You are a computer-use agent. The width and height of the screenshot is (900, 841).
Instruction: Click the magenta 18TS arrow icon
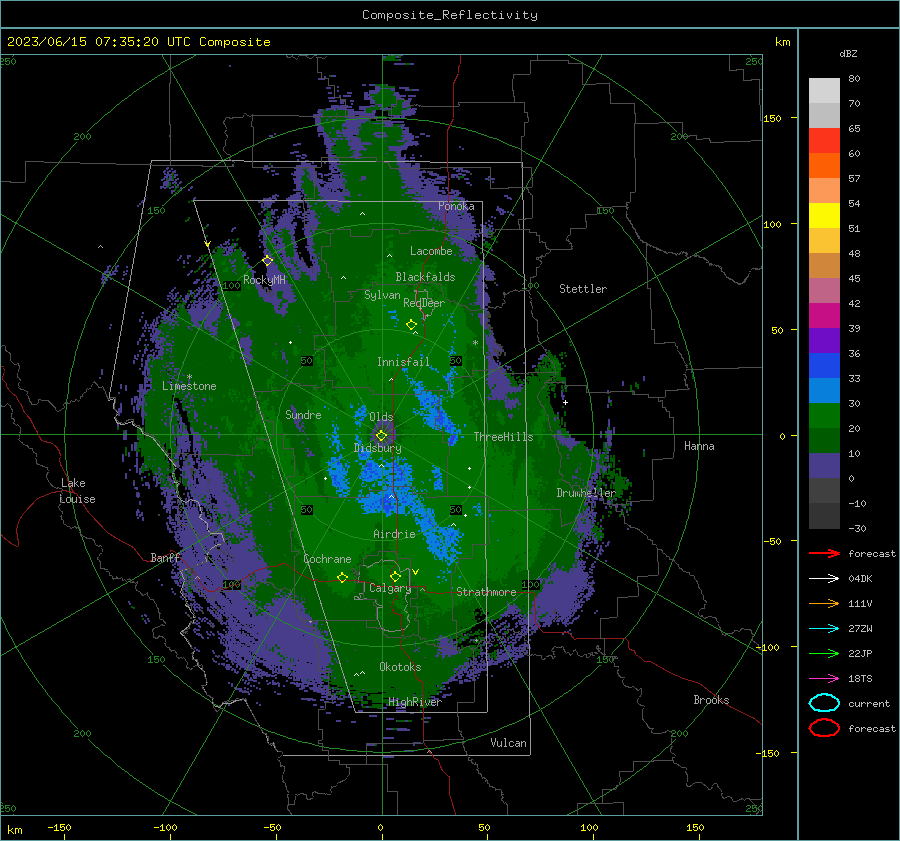pyautogui.click(x=824, y=678)
